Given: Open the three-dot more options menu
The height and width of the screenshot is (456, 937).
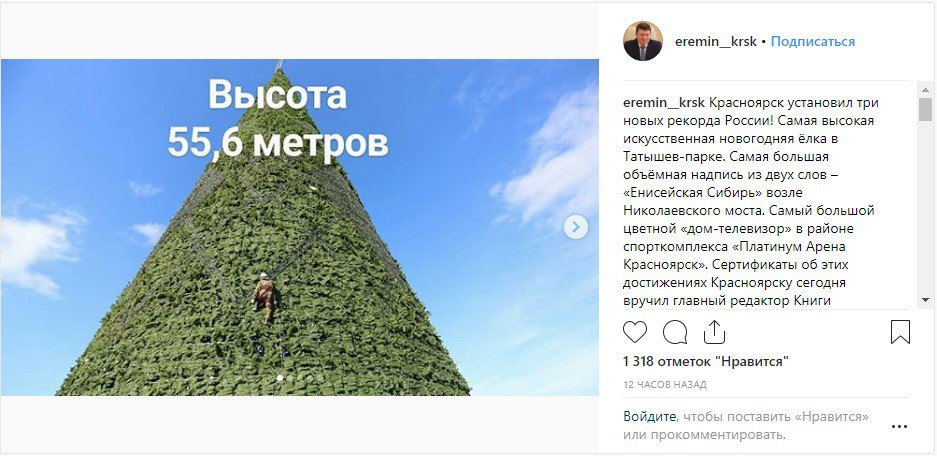Looking at the screenshot, I should tap(899, 427).
